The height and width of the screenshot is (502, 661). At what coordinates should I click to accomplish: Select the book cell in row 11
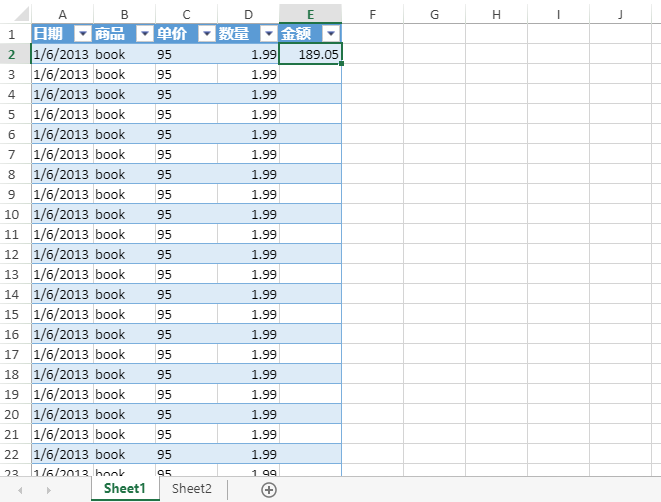124,234
